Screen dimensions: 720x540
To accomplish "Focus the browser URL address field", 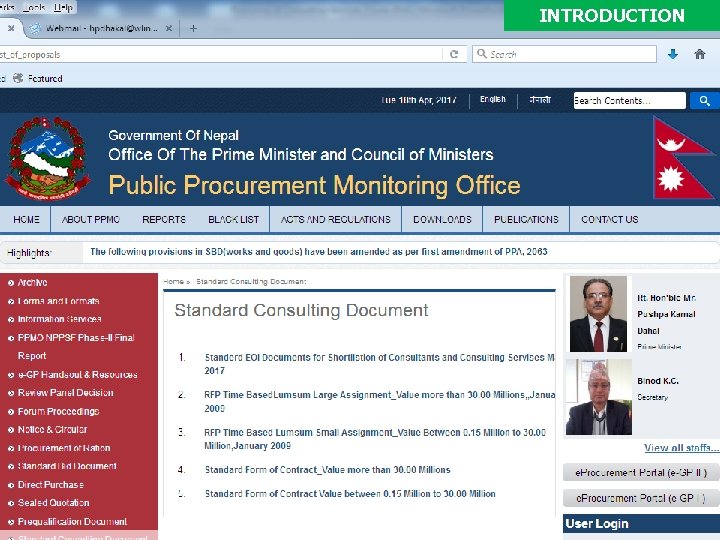I will [x=220, y=54].
